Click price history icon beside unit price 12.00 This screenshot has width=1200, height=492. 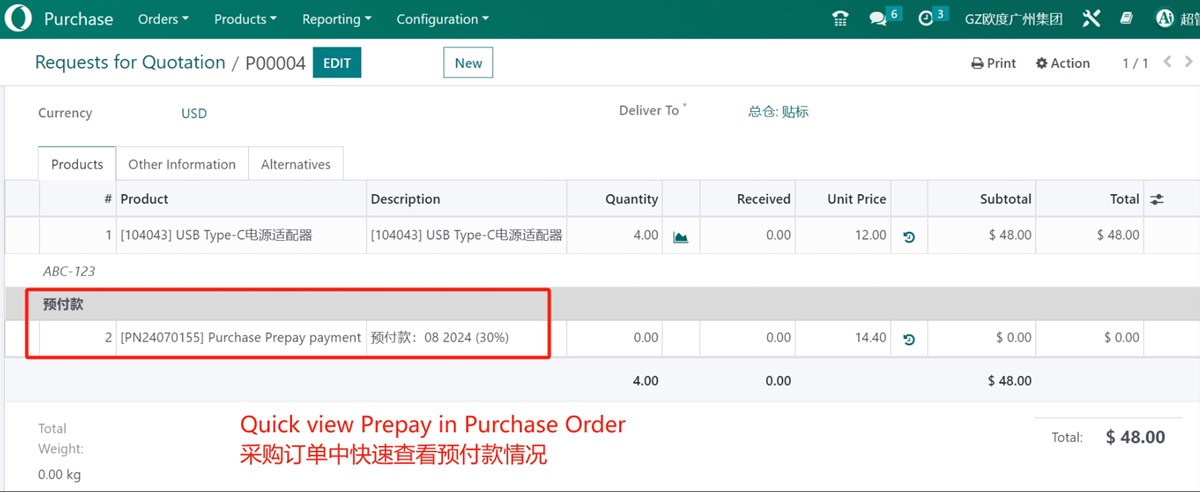909,237
